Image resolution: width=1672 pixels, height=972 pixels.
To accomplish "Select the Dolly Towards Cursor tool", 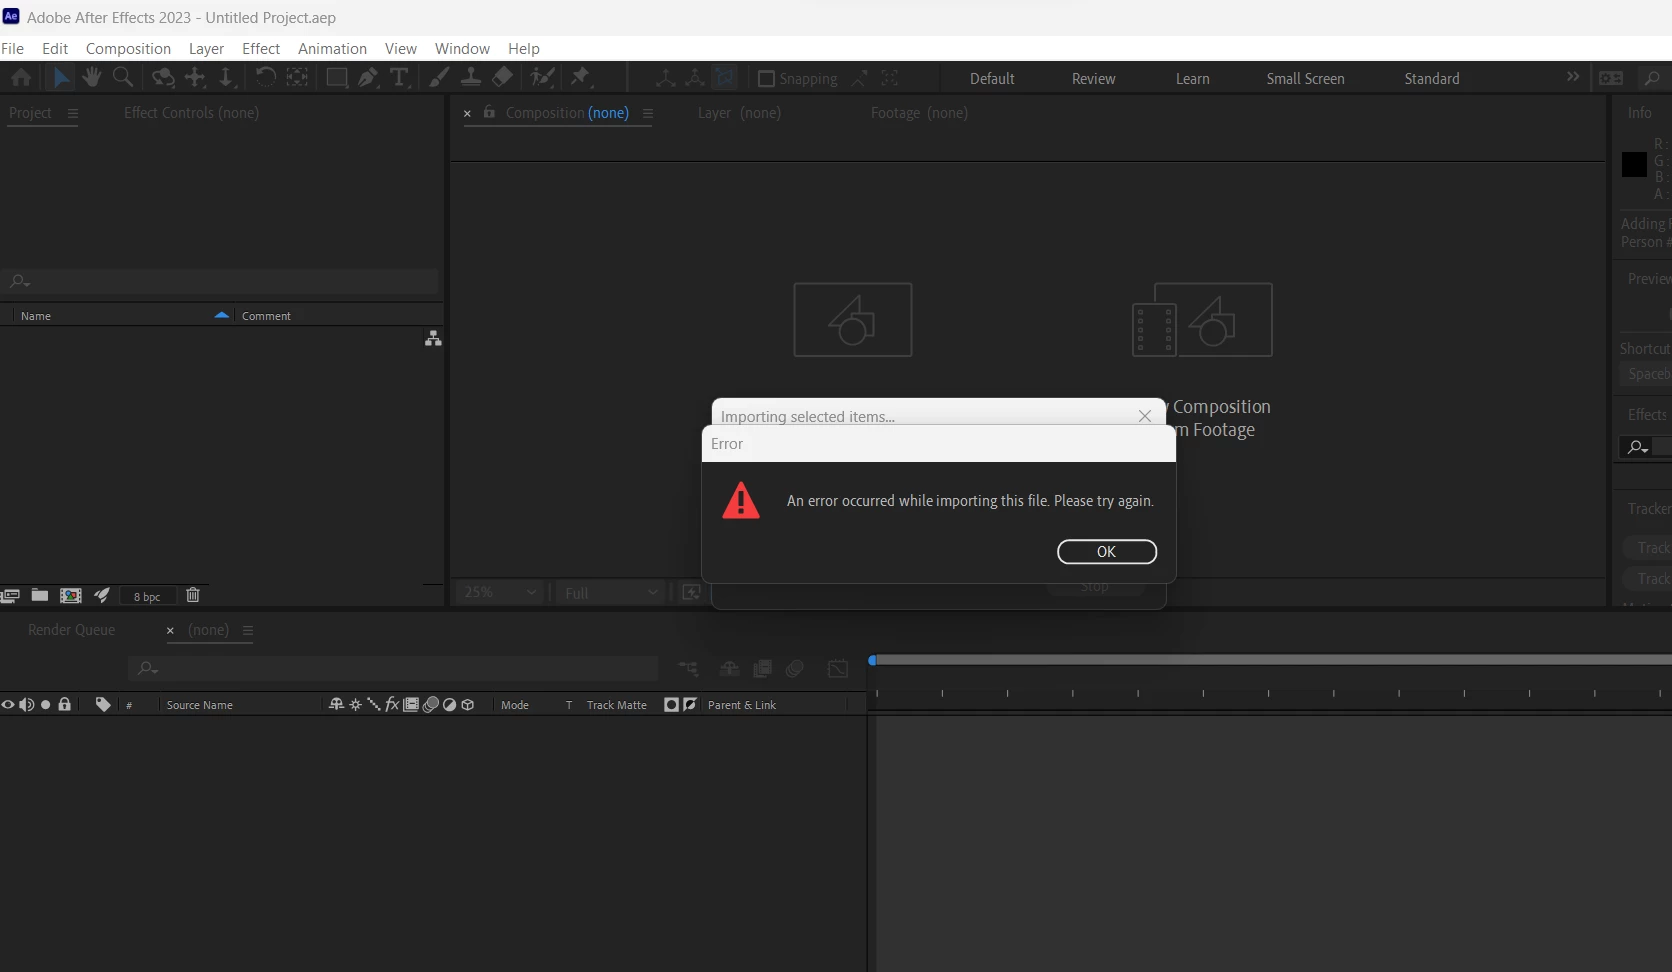I will 226,78.
